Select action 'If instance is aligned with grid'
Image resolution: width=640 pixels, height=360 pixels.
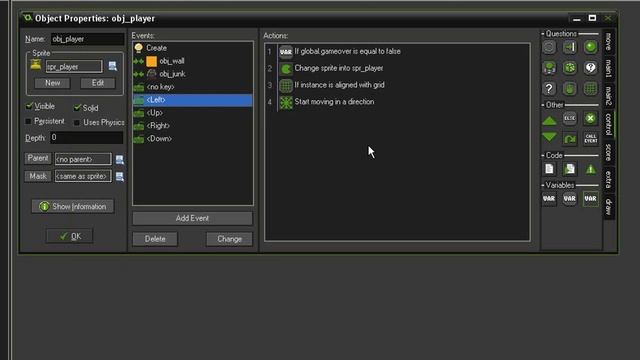pos(339,85)
